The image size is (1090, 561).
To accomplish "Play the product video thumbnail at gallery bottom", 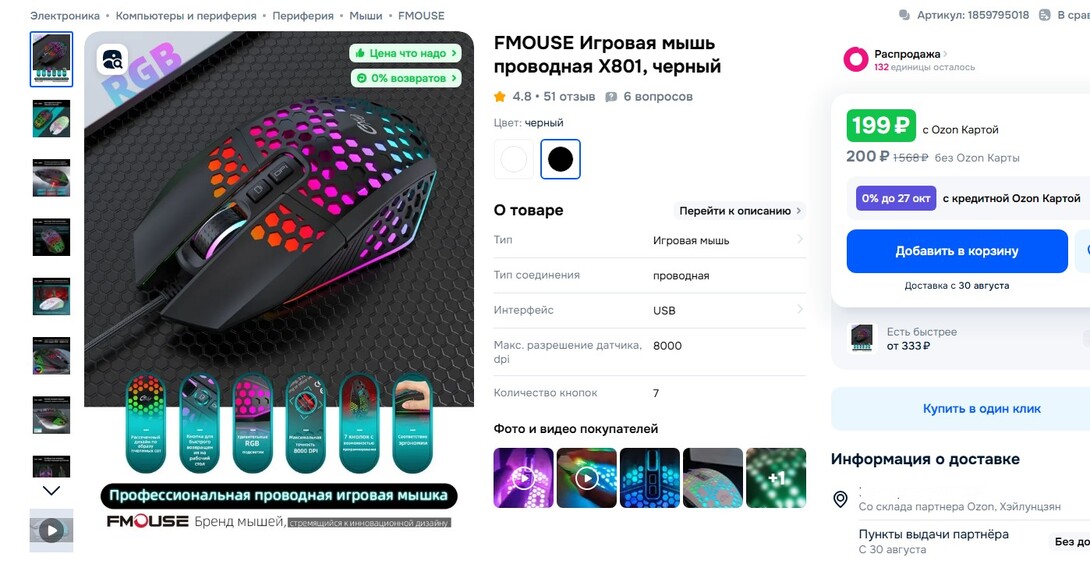I will coord(51,531).
